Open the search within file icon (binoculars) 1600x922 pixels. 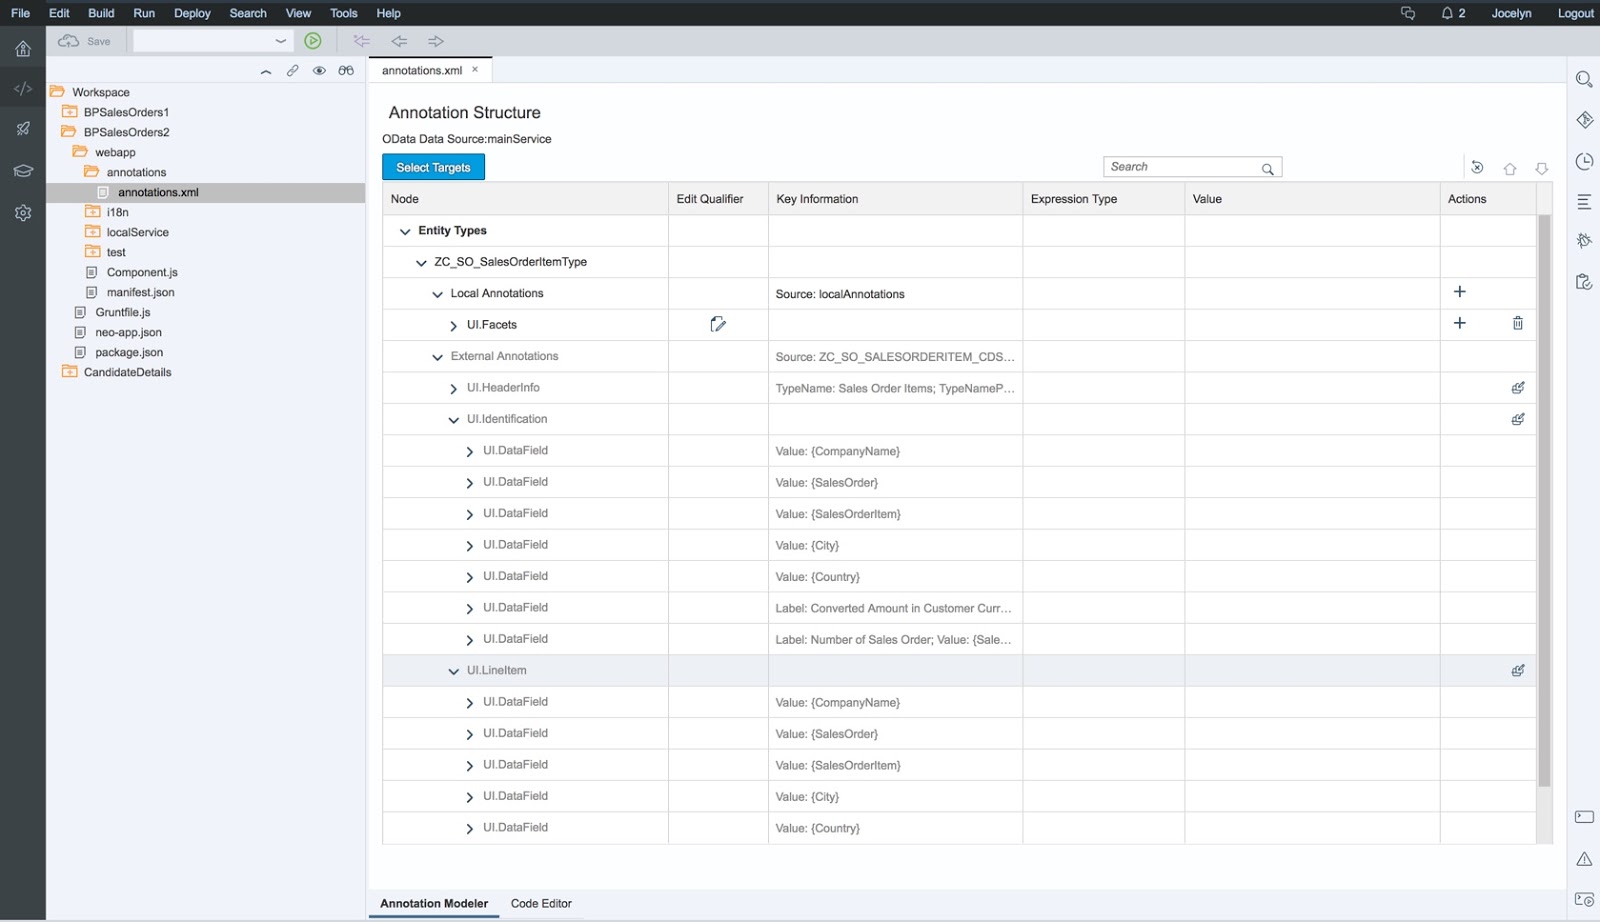point(346,70)
